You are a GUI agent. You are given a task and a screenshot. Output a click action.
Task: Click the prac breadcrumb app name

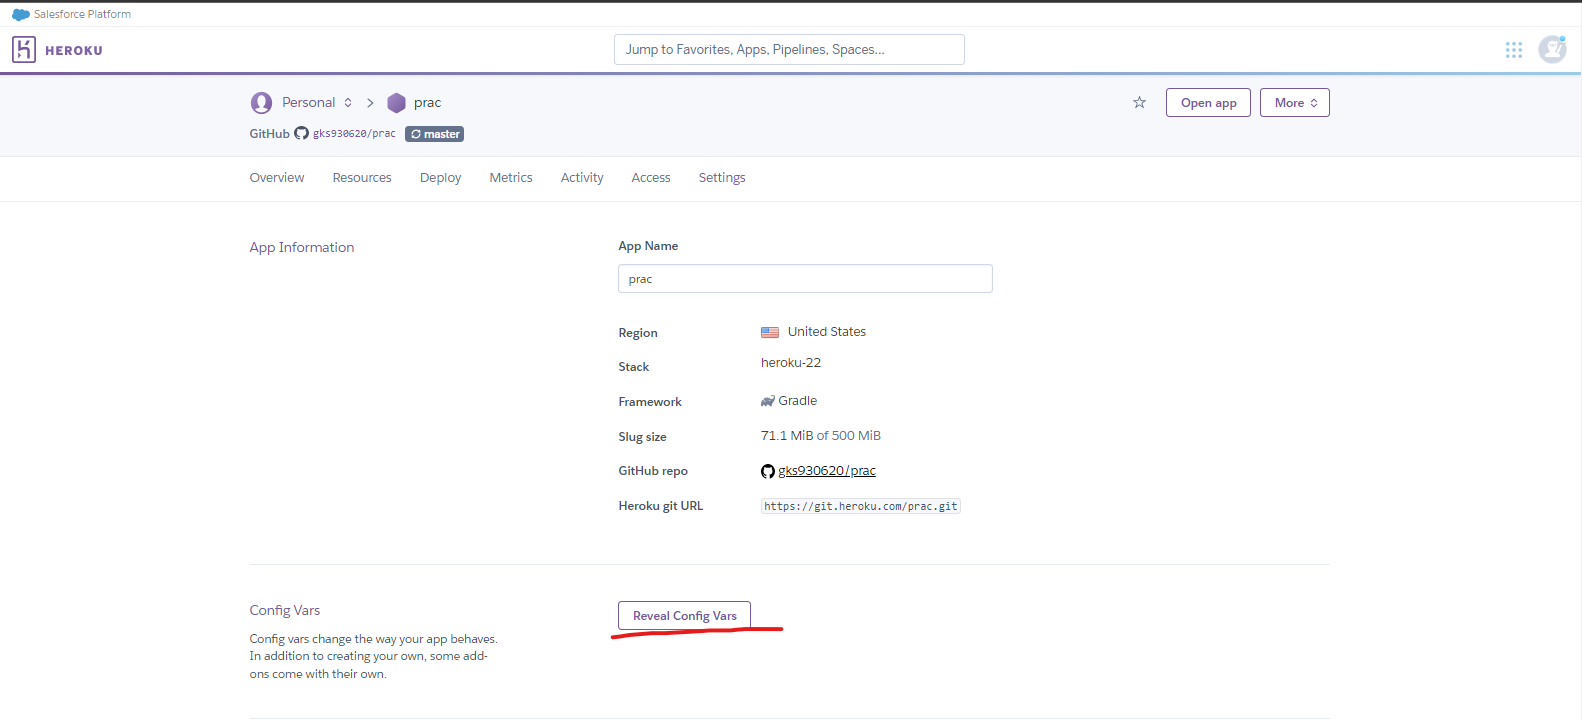pyautogui.click(x=427, y=102)
